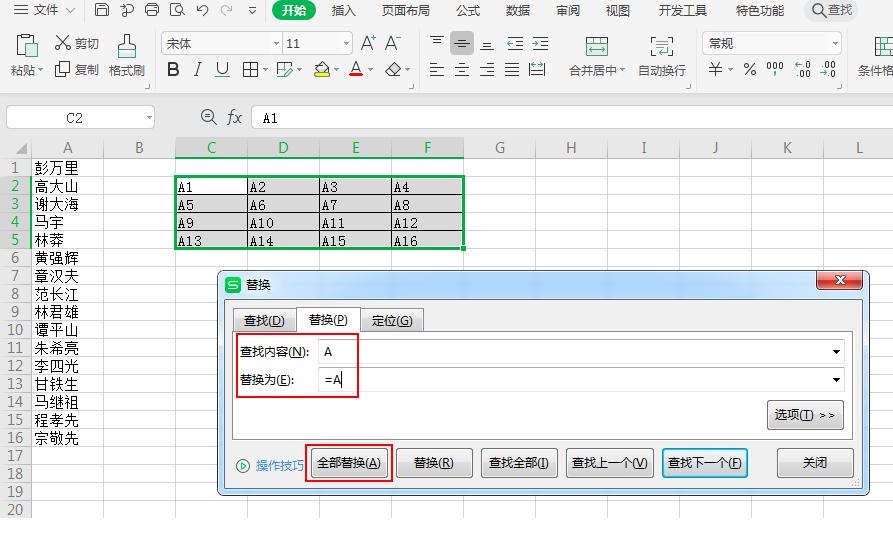
Task: Click the Increase Font Size icon
Action: tap(369, 43)
